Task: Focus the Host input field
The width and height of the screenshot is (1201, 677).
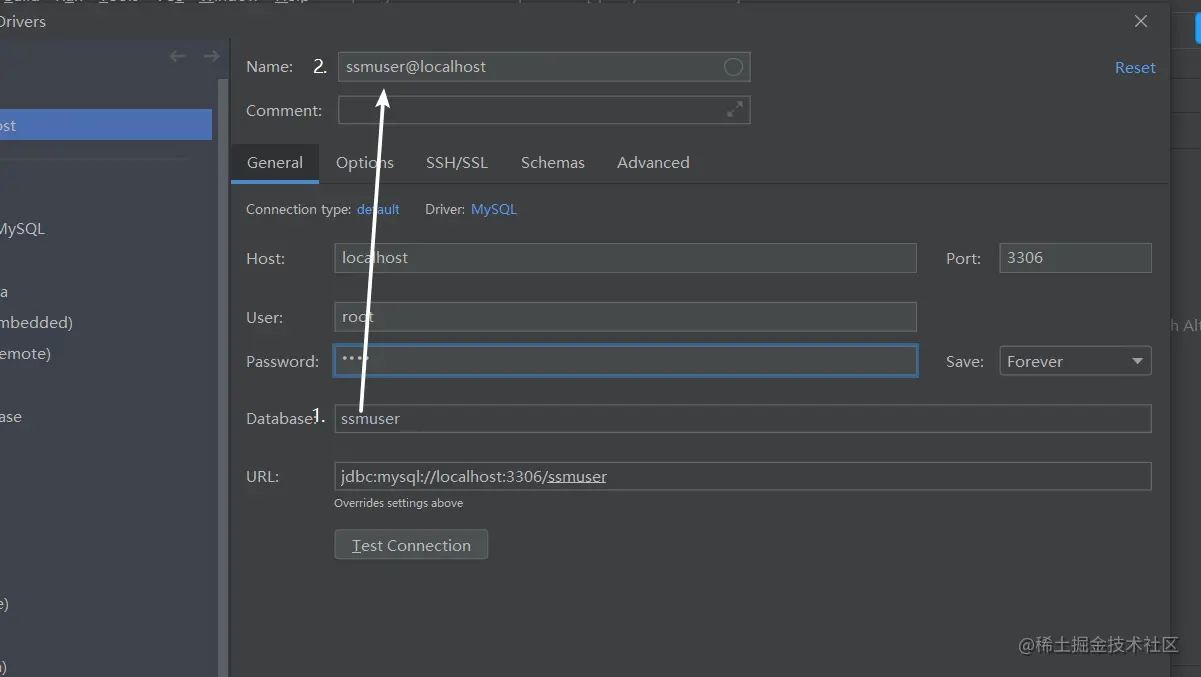Action: 625,258
